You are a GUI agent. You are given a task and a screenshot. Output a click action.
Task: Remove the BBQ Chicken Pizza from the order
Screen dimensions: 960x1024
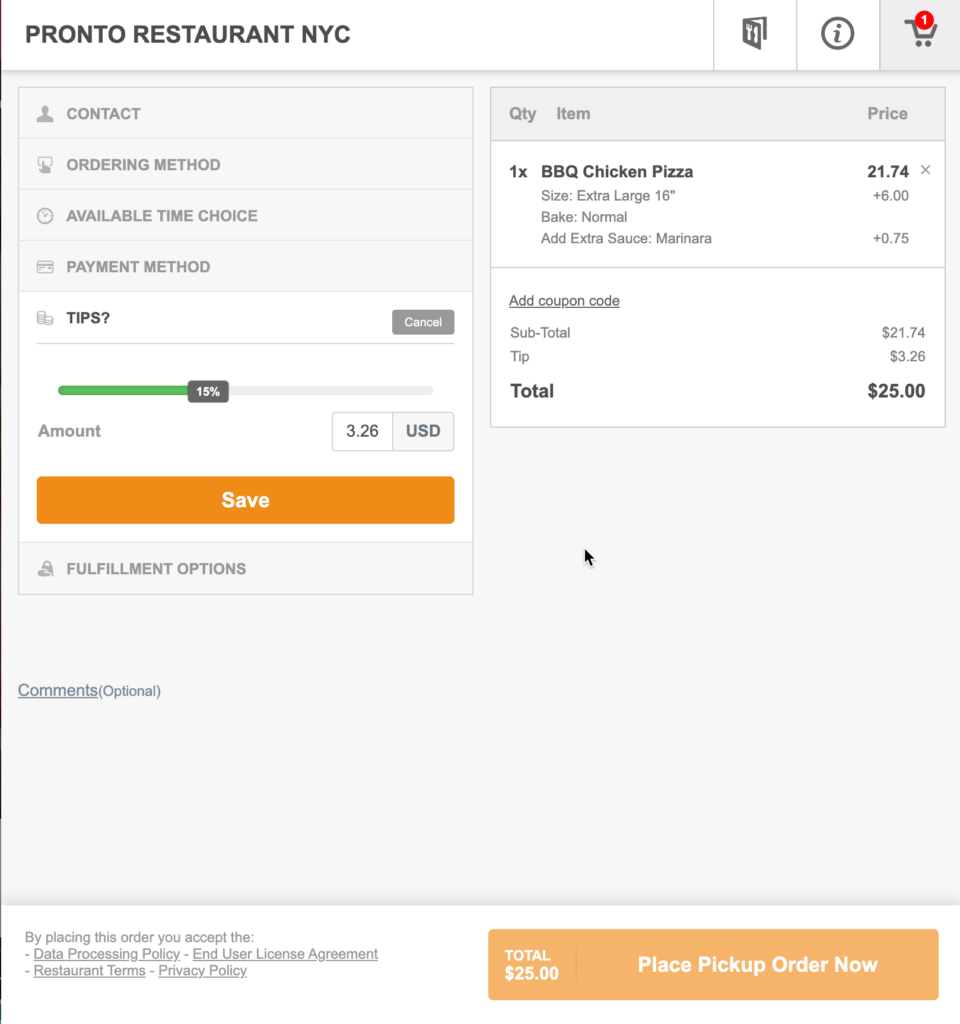coord(925,170)
